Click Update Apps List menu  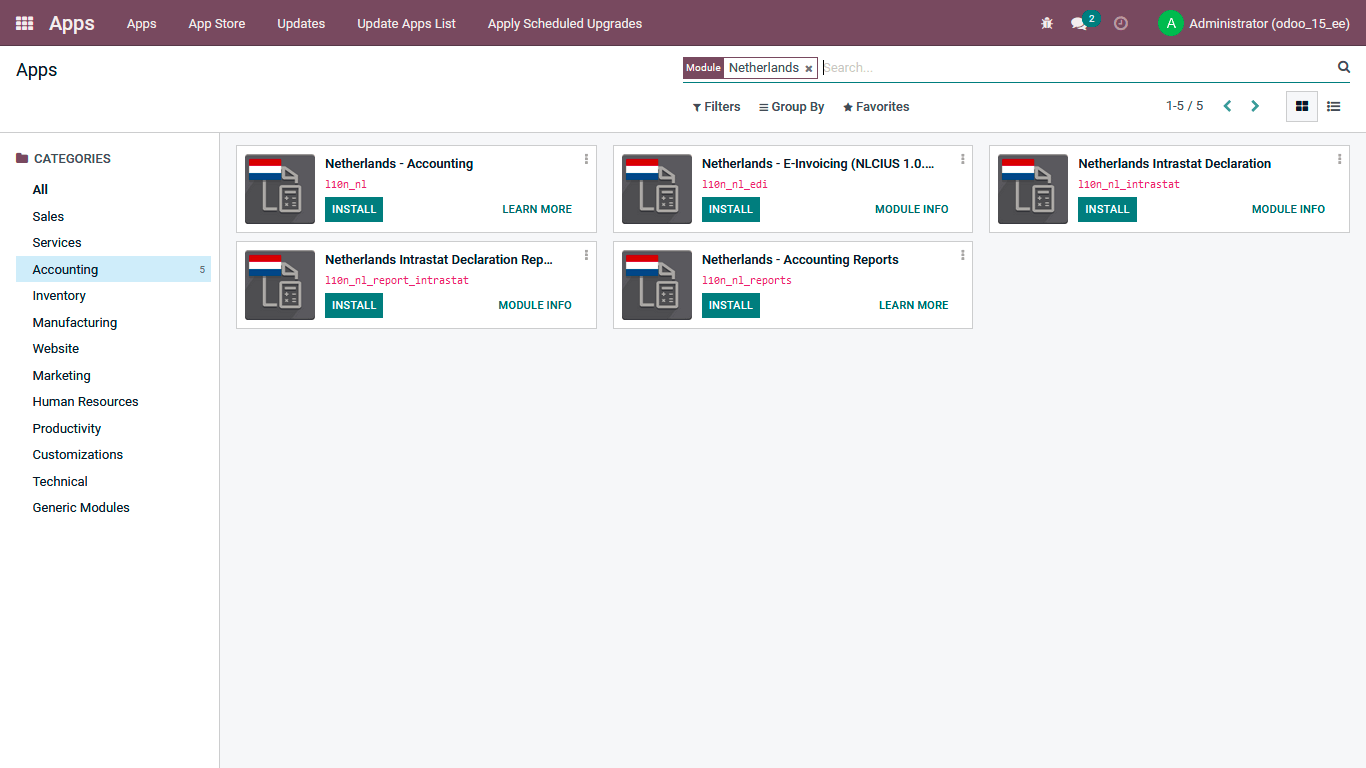click(406, 23)
